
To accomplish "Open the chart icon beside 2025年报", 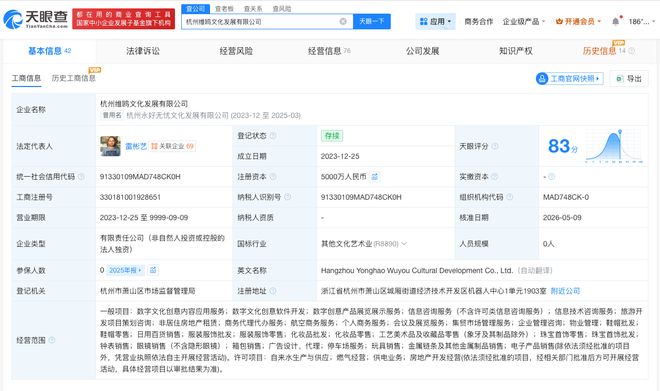I will pos(153,270).
